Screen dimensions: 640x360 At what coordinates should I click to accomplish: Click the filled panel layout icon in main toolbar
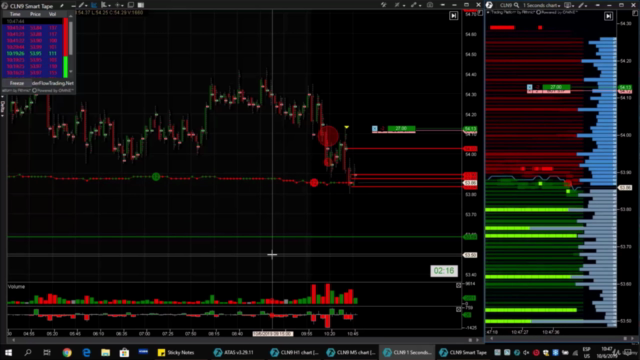(141, 5)
